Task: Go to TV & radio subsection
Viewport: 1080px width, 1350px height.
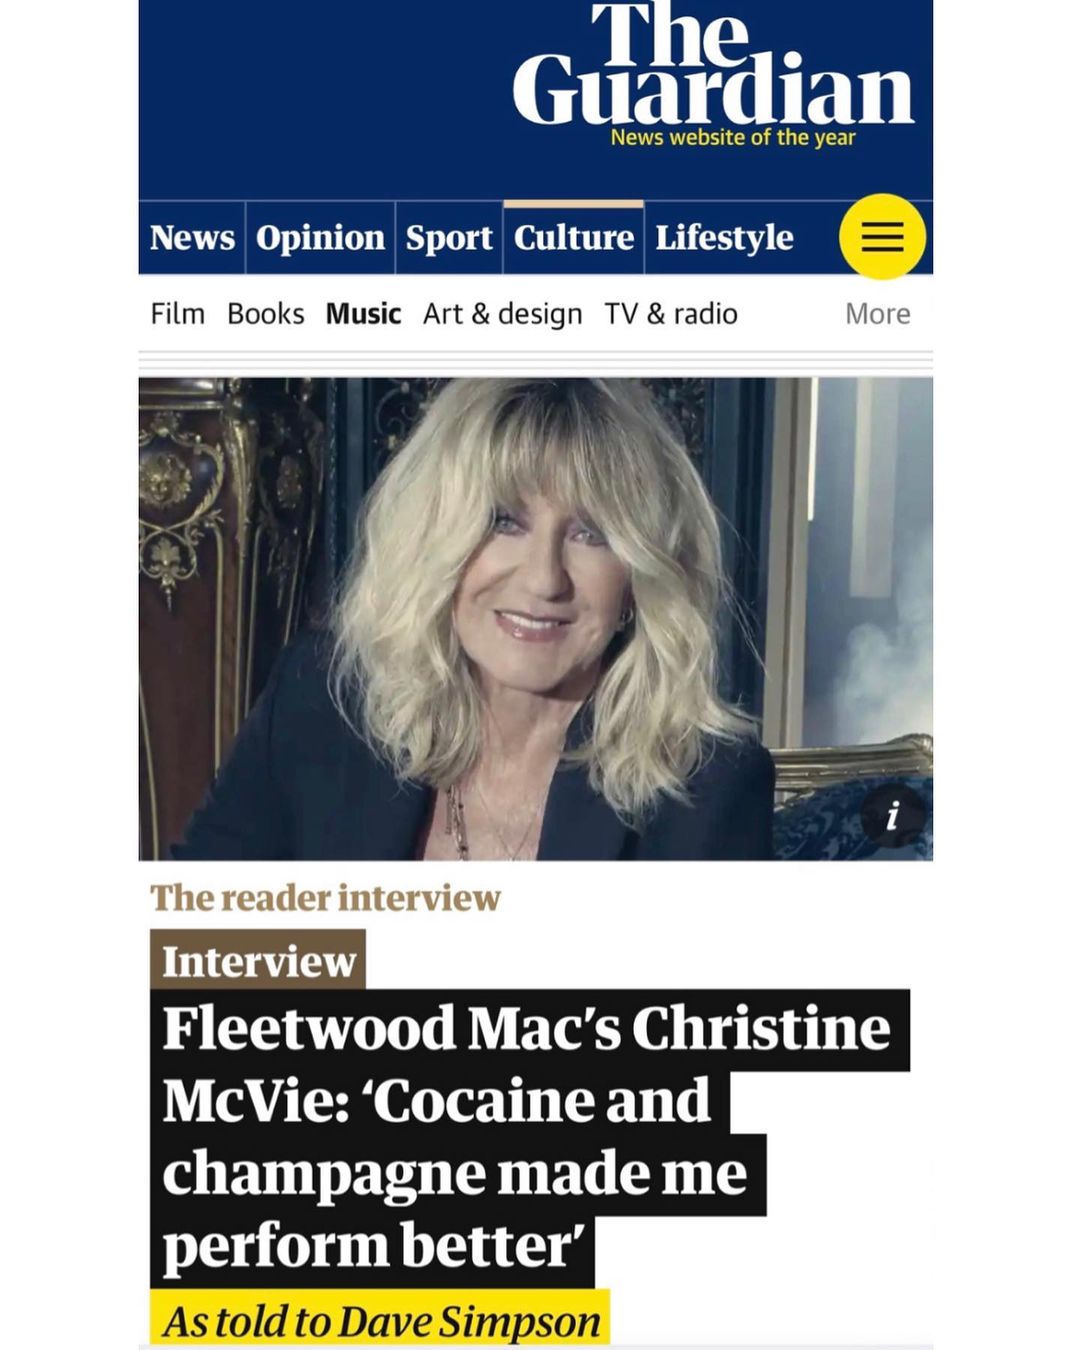Action: click(671, 314)
